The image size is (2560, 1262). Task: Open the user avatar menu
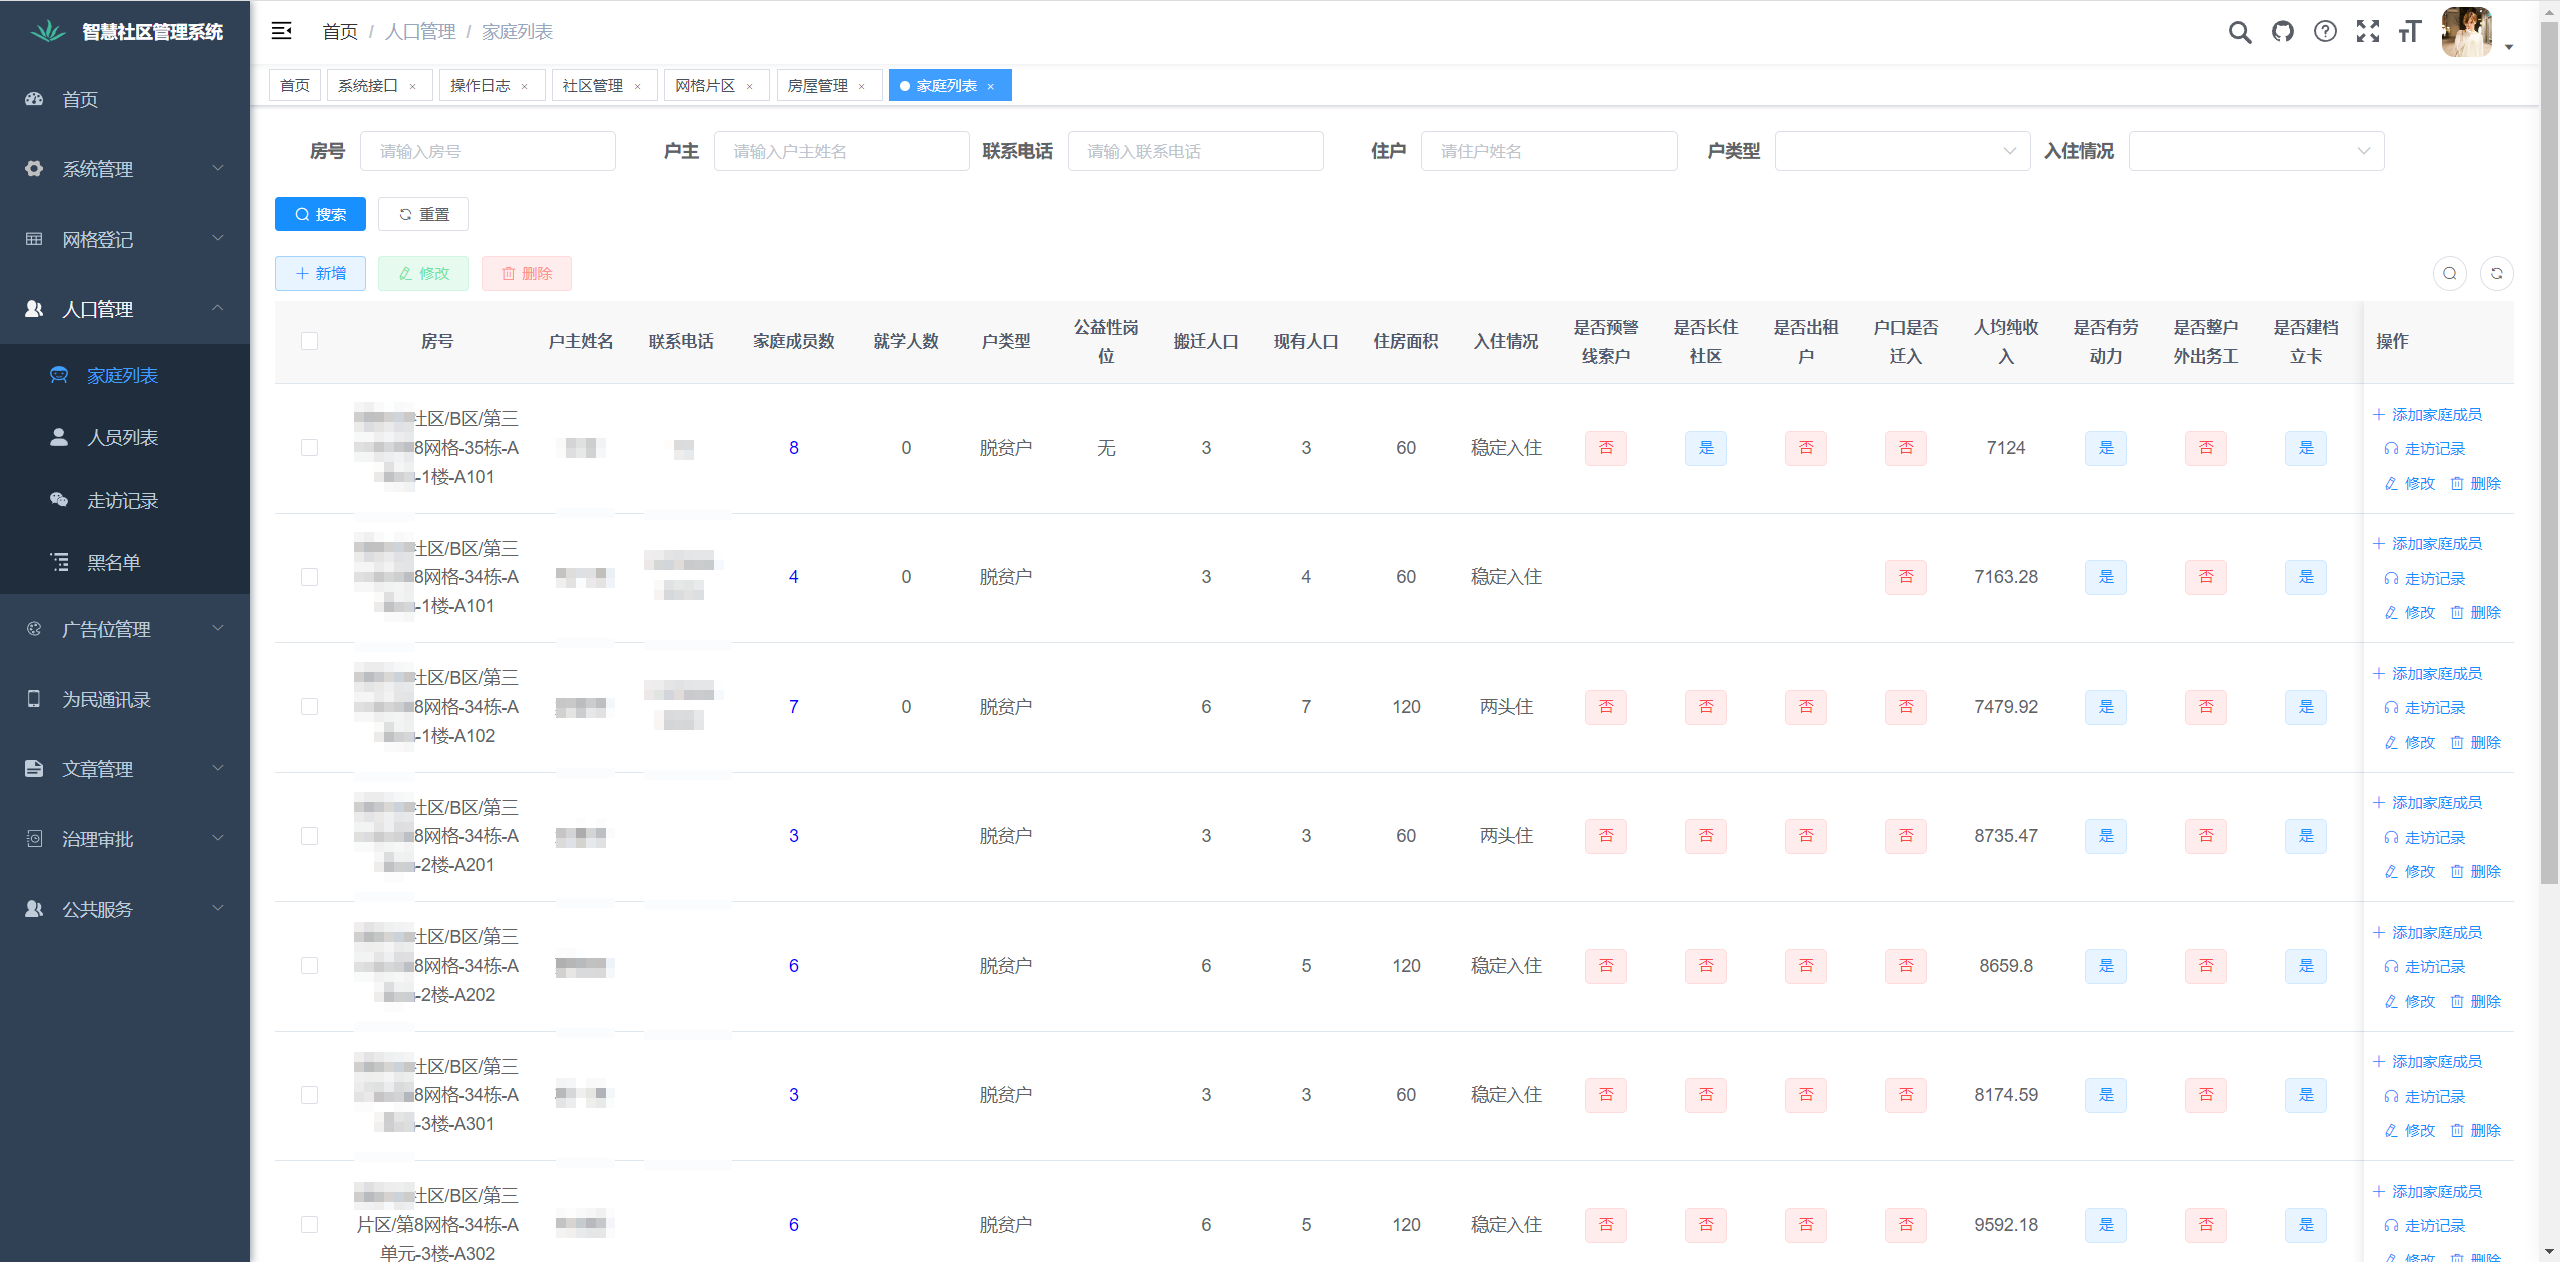point(2467,32)
